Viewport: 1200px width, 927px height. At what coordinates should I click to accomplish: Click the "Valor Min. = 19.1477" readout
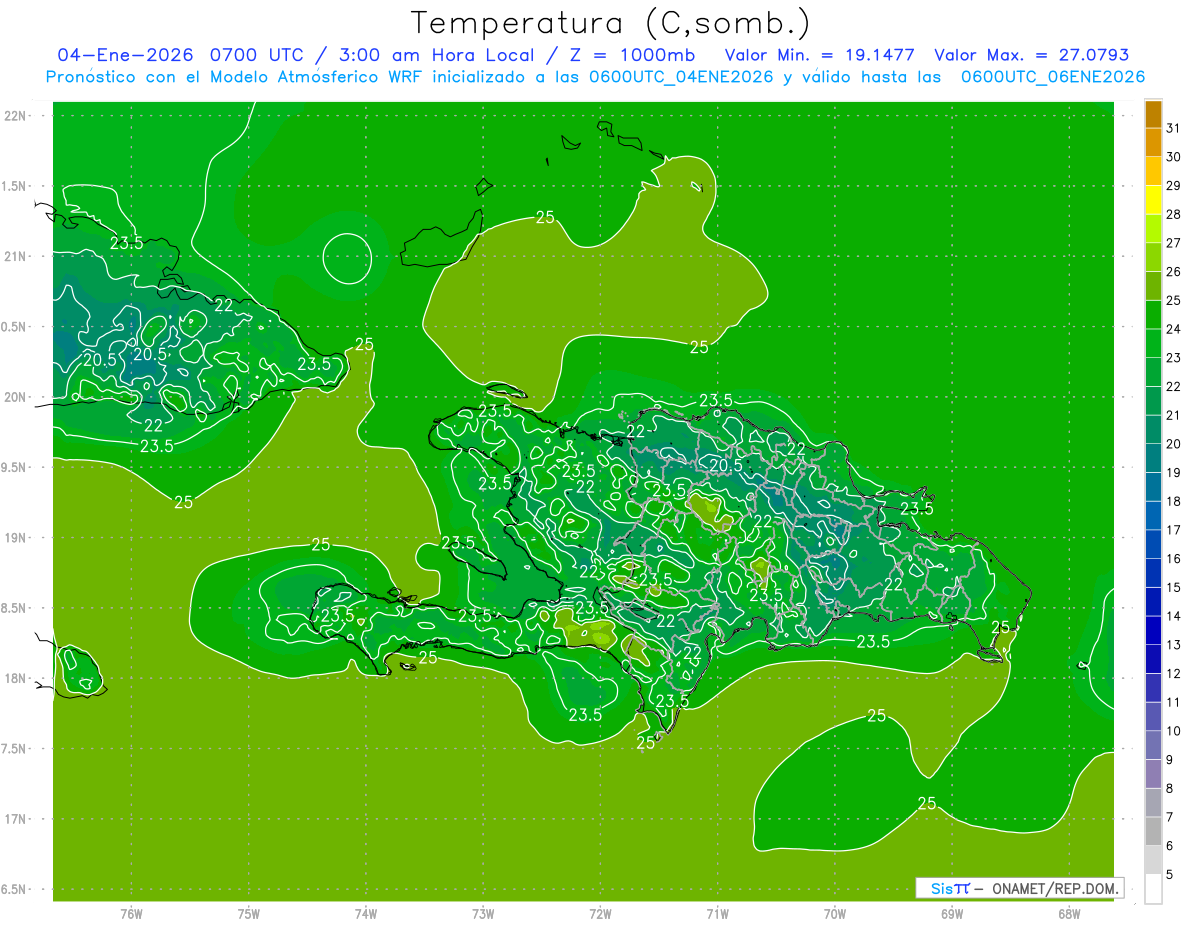tap(819, 55)
